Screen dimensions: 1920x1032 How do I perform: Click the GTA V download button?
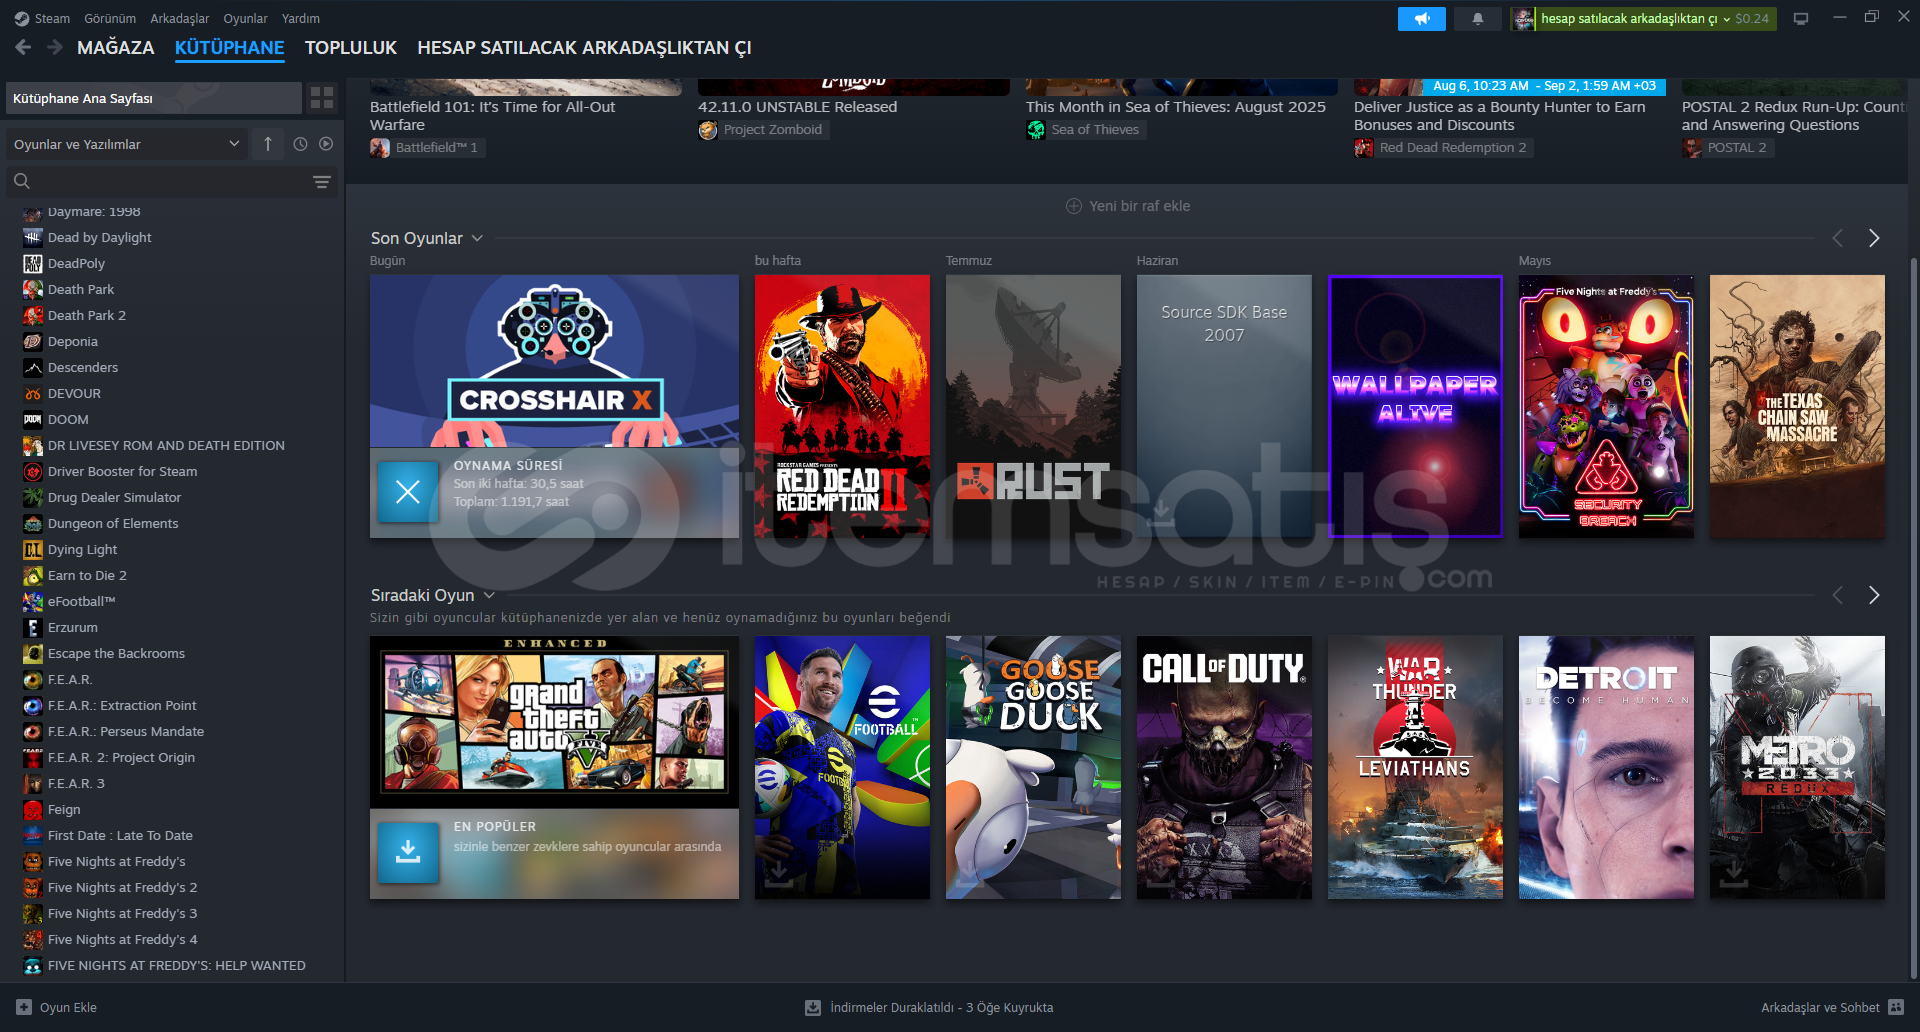[408, 853]
